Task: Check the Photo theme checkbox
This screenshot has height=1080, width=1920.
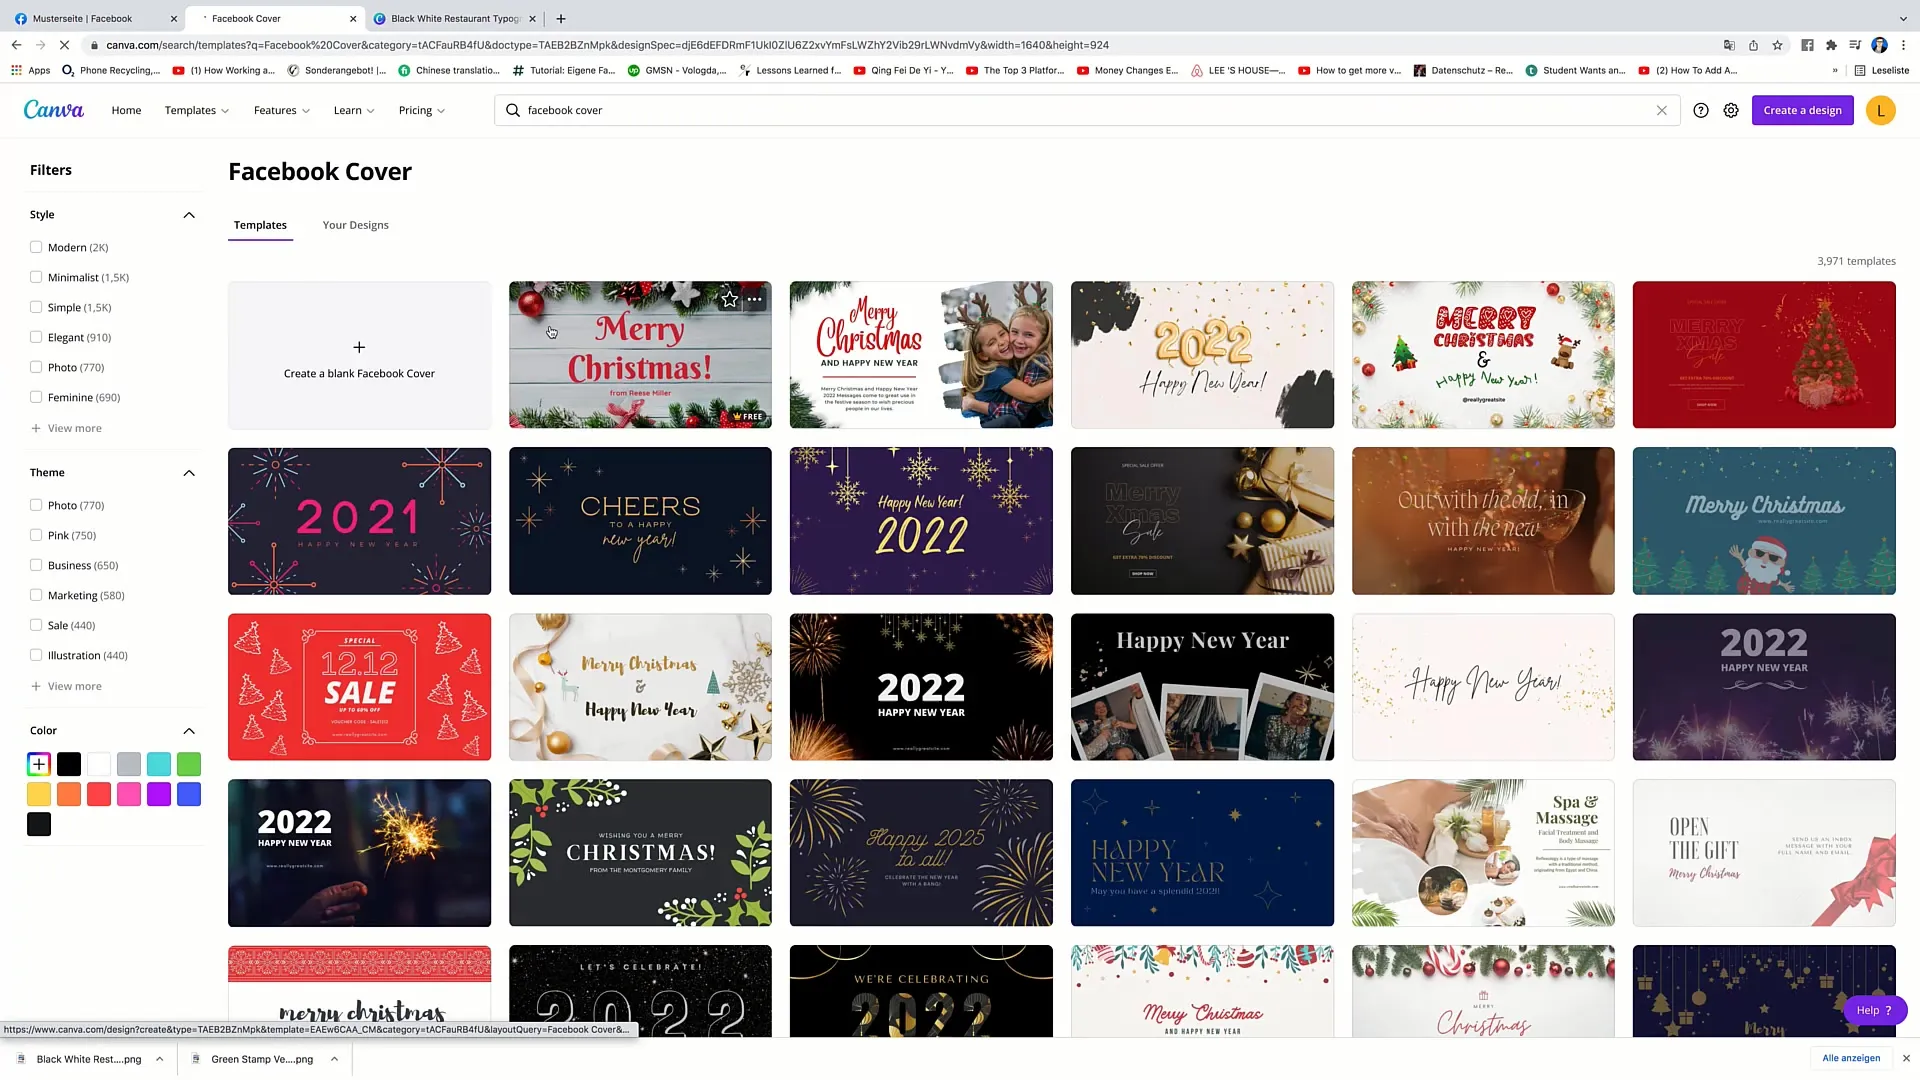Action: [36, 505]
